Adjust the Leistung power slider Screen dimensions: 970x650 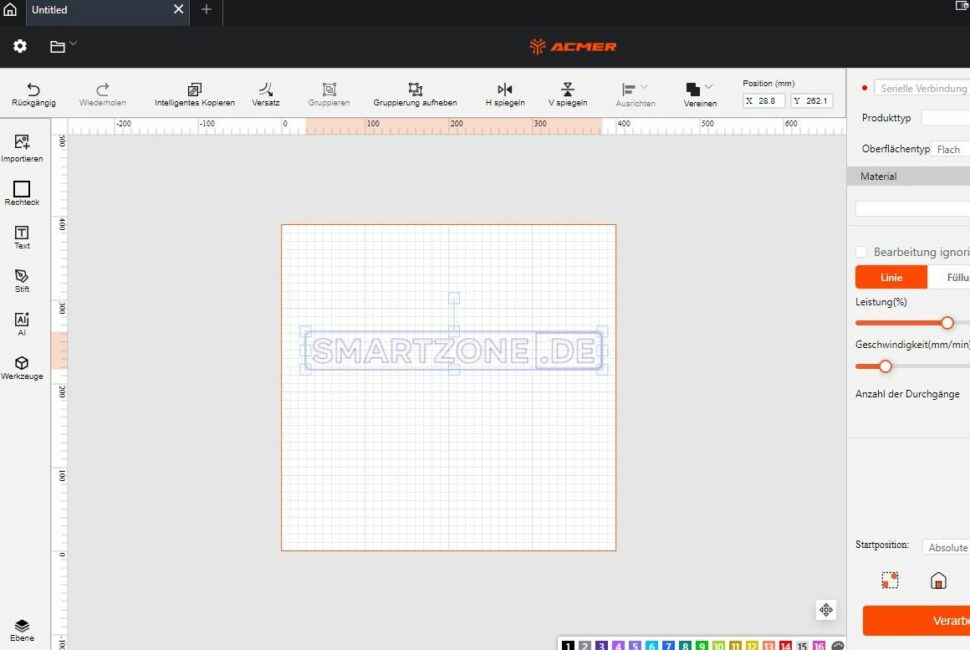coord(947,323)
